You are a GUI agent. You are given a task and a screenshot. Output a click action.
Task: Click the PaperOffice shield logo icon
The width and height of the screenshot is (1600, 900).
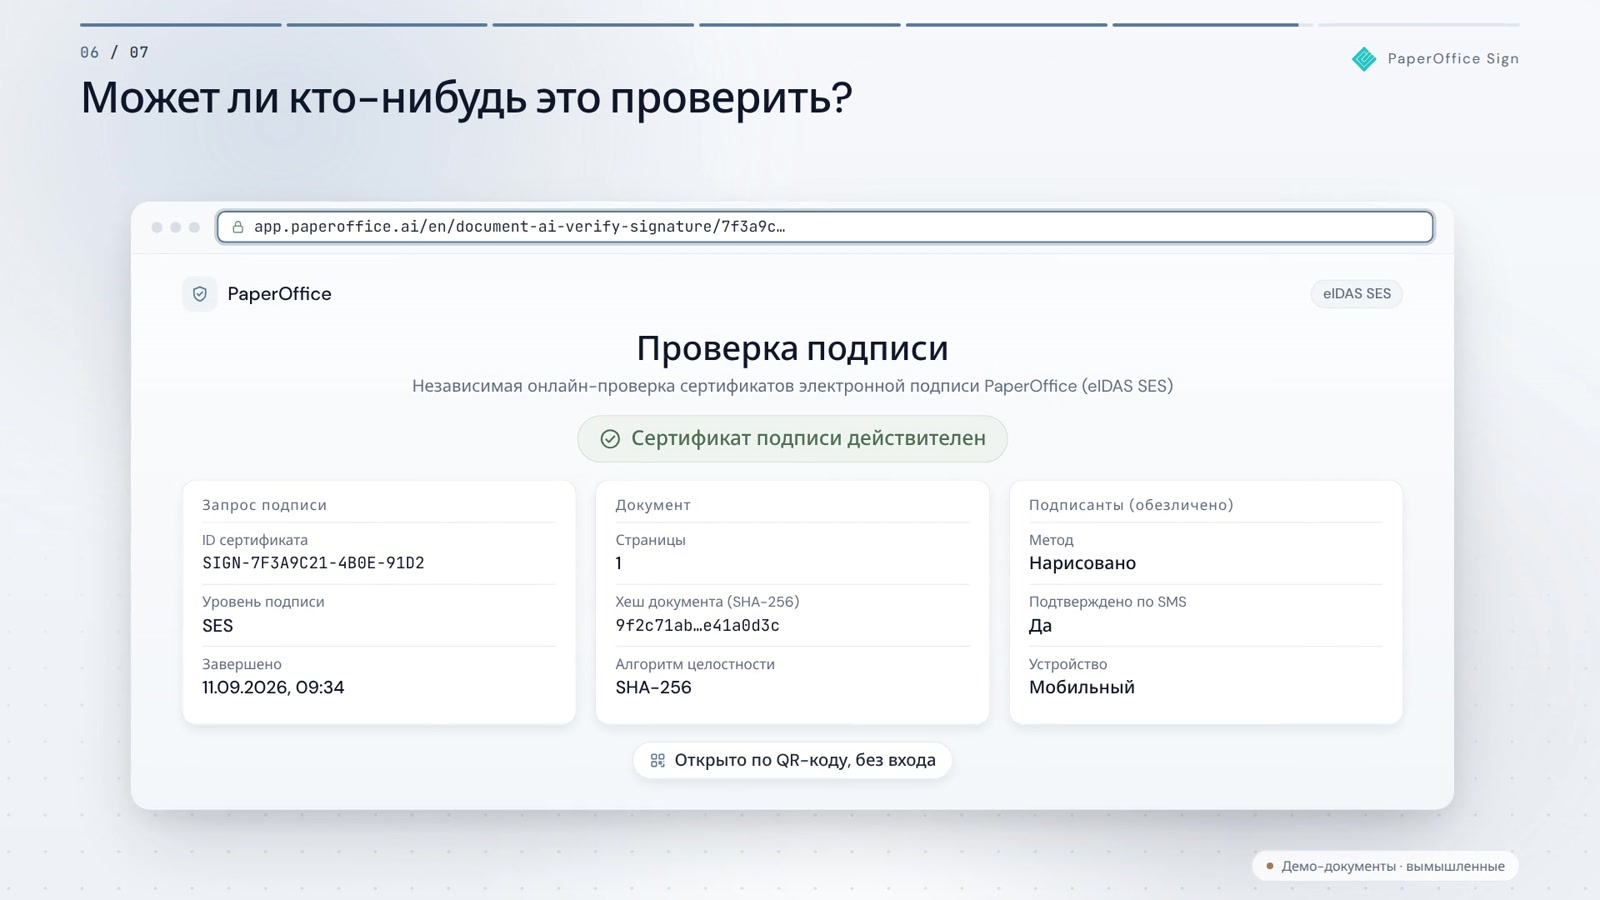coord(200,294)
